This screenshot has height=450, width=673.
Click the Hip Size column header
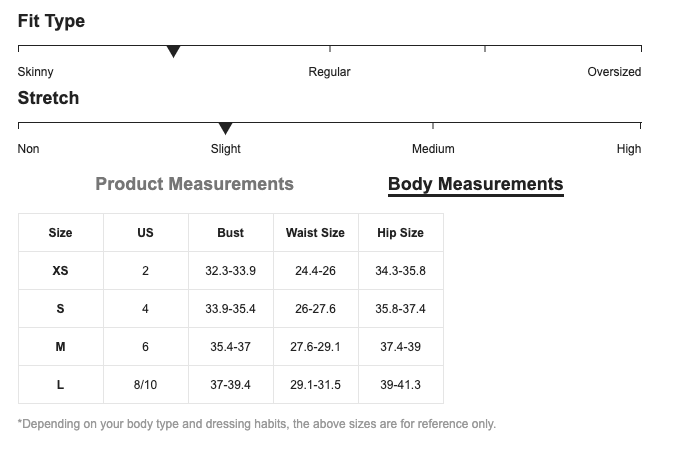[x=400, y=233]
